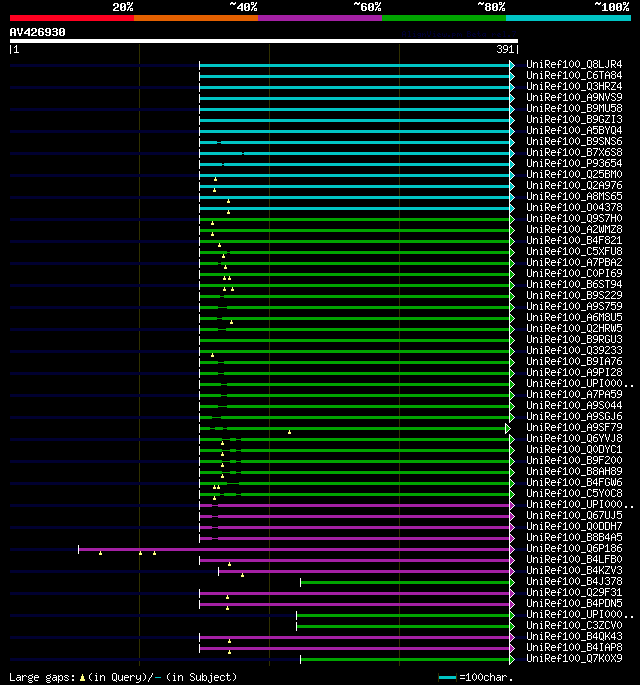Select hit label UniRef100_A6M8U5

click(574, 318)
